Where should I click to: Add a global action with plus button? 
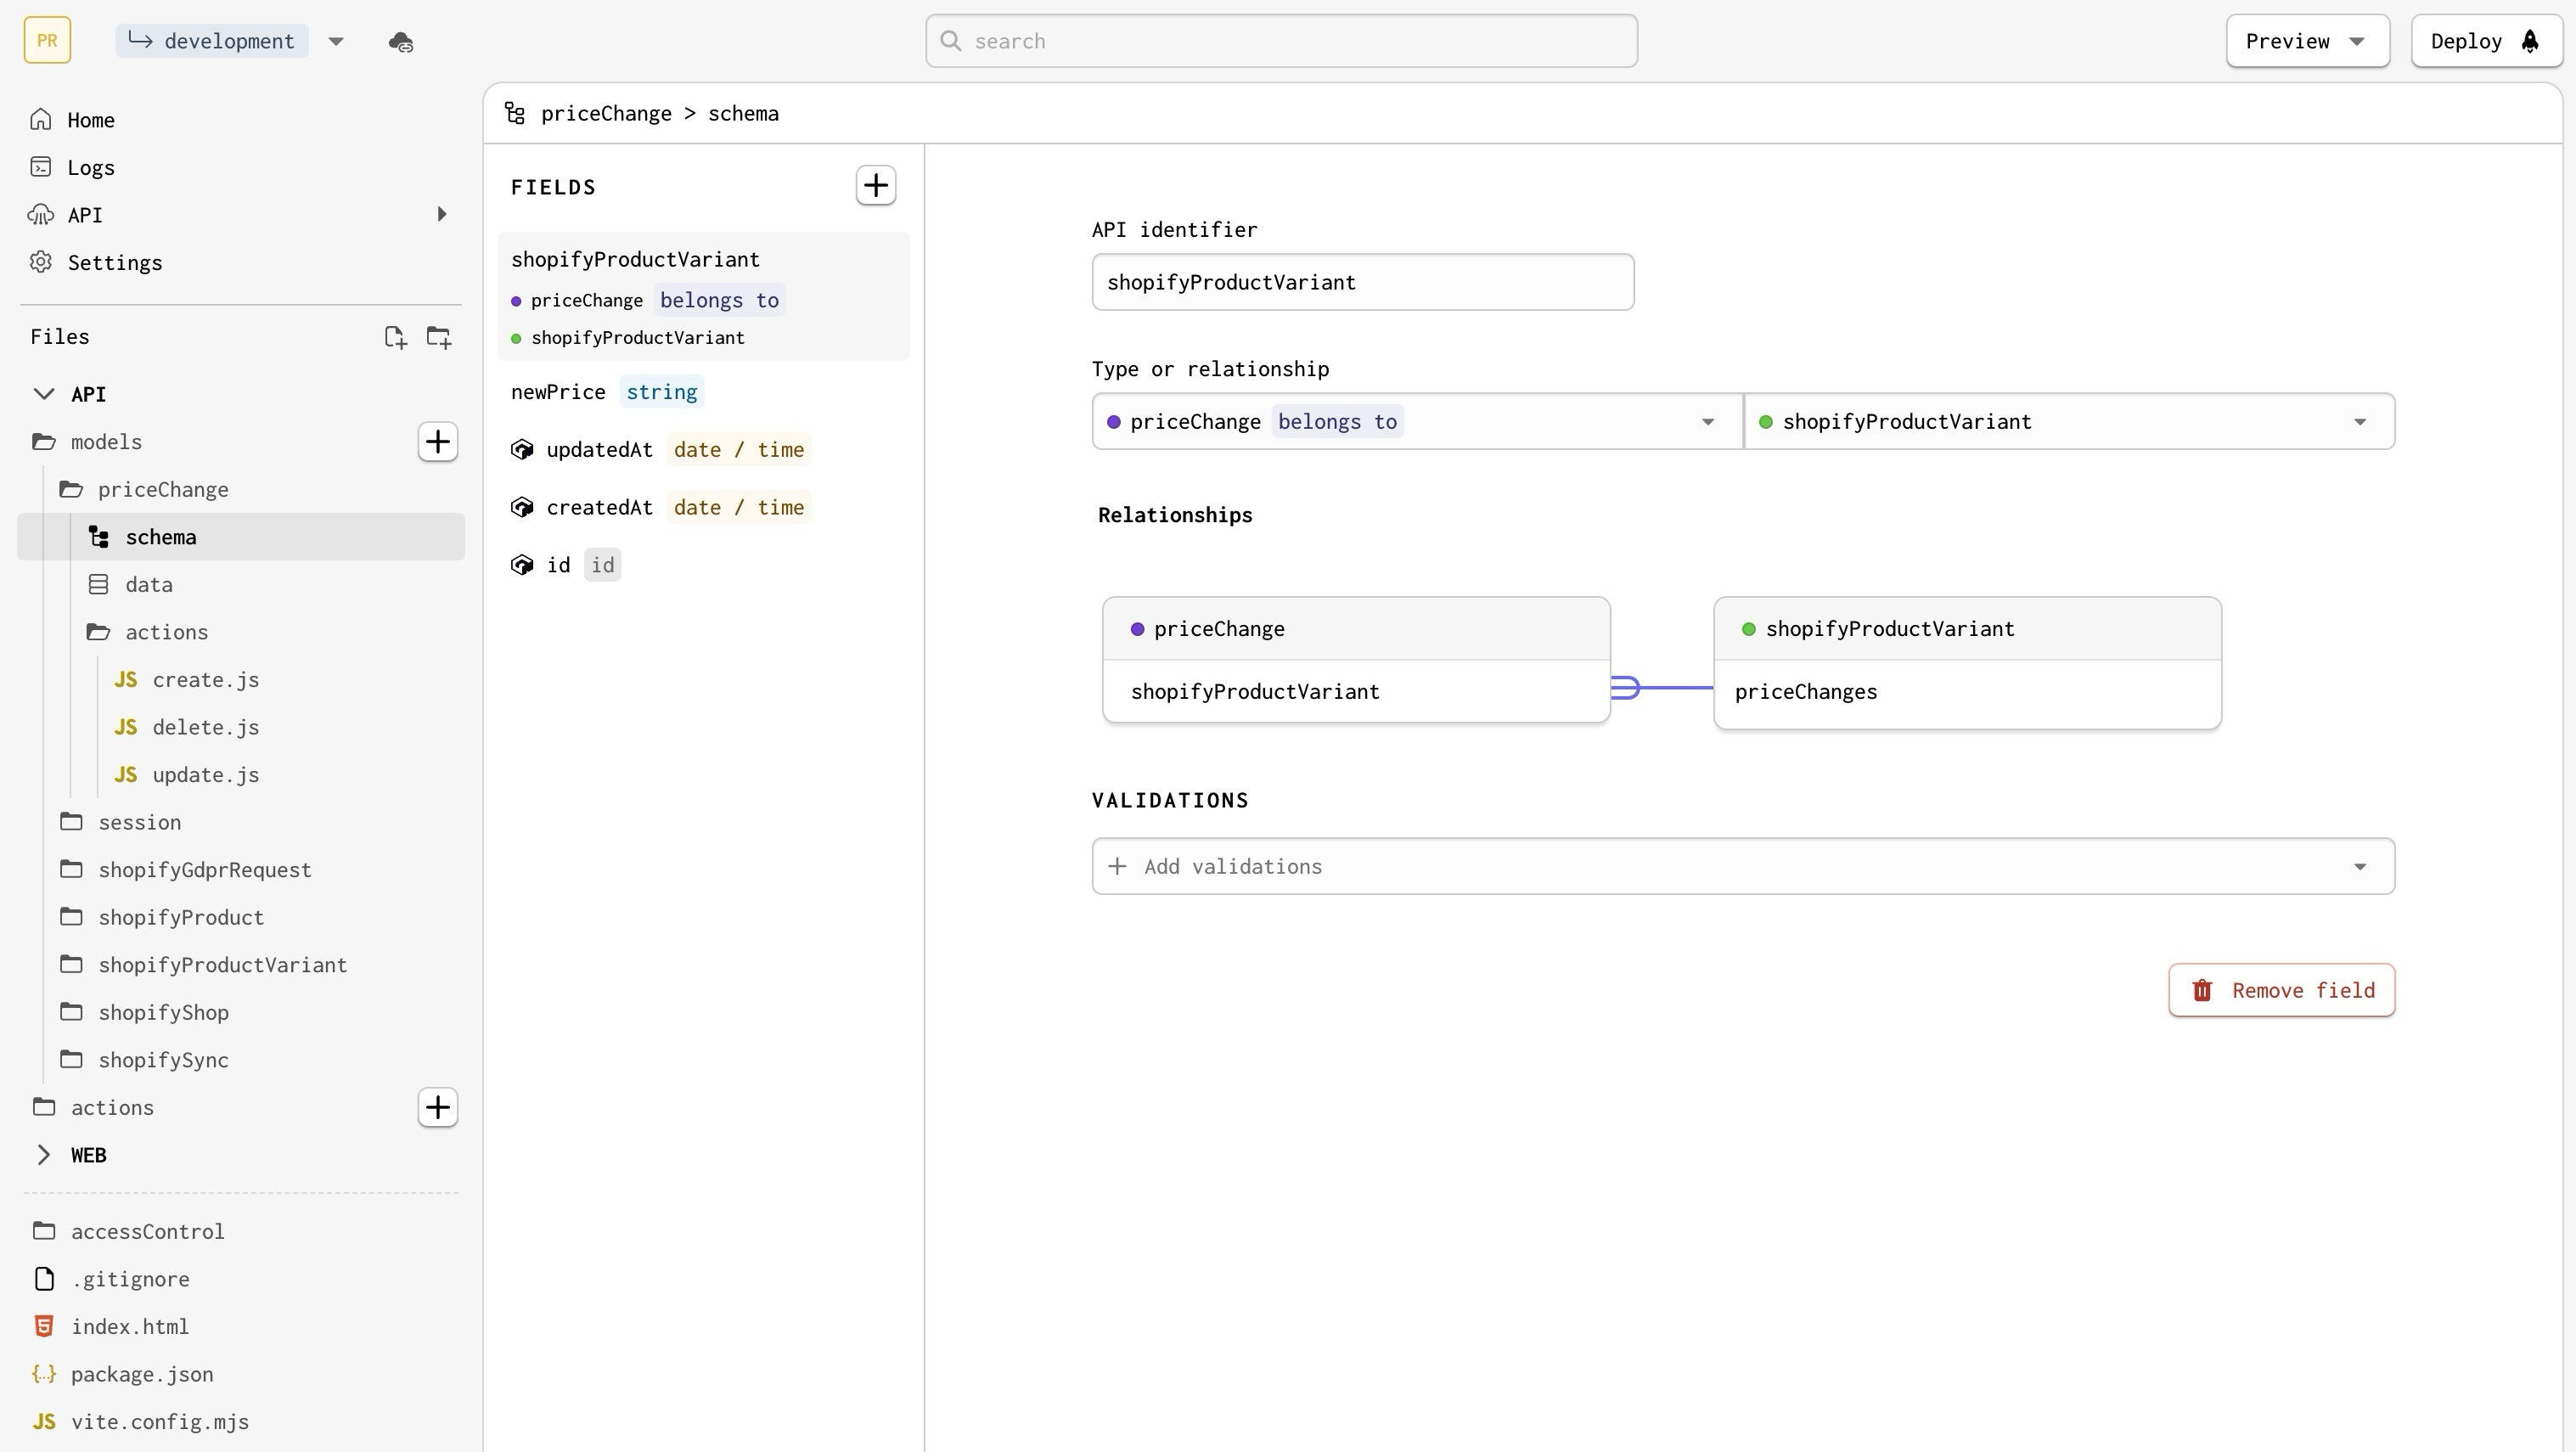click(x=437, y=1107)
